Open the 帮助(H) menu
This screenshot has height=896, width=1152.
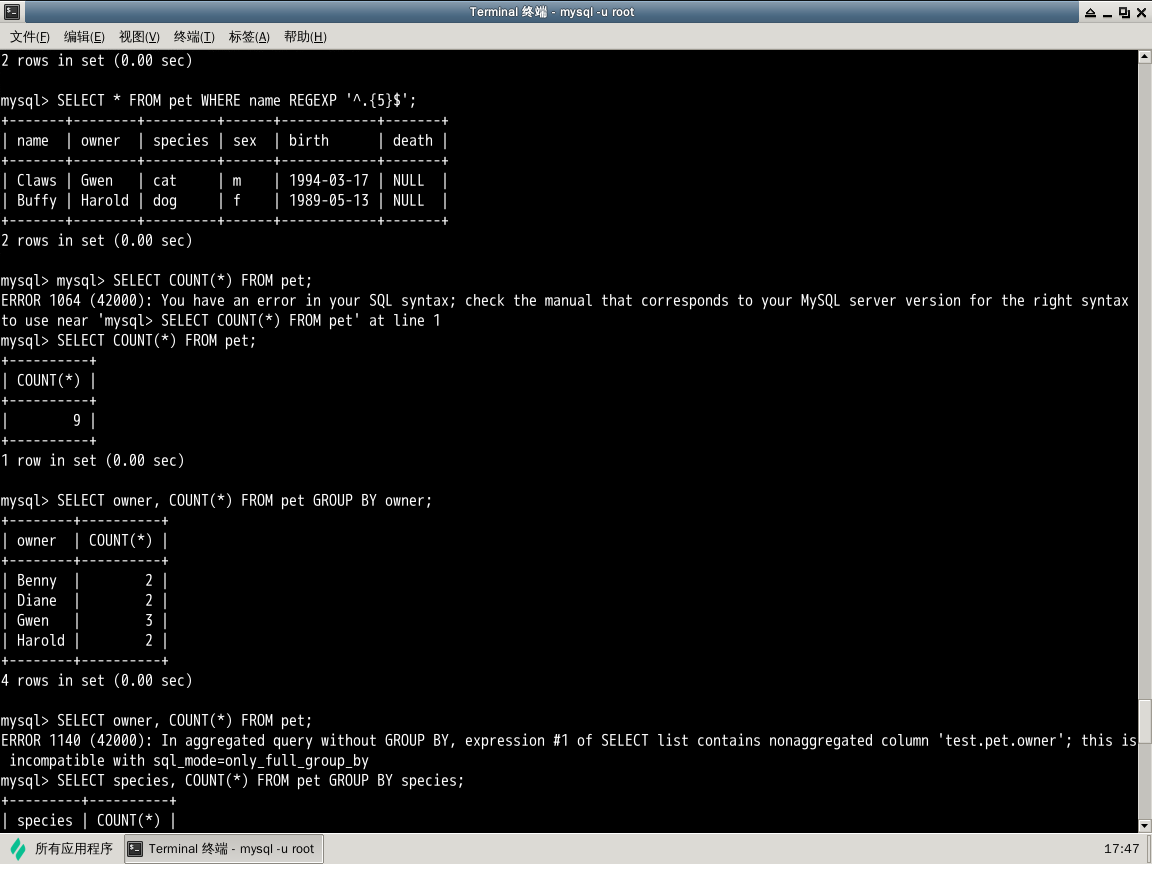(x=305, y=37)
